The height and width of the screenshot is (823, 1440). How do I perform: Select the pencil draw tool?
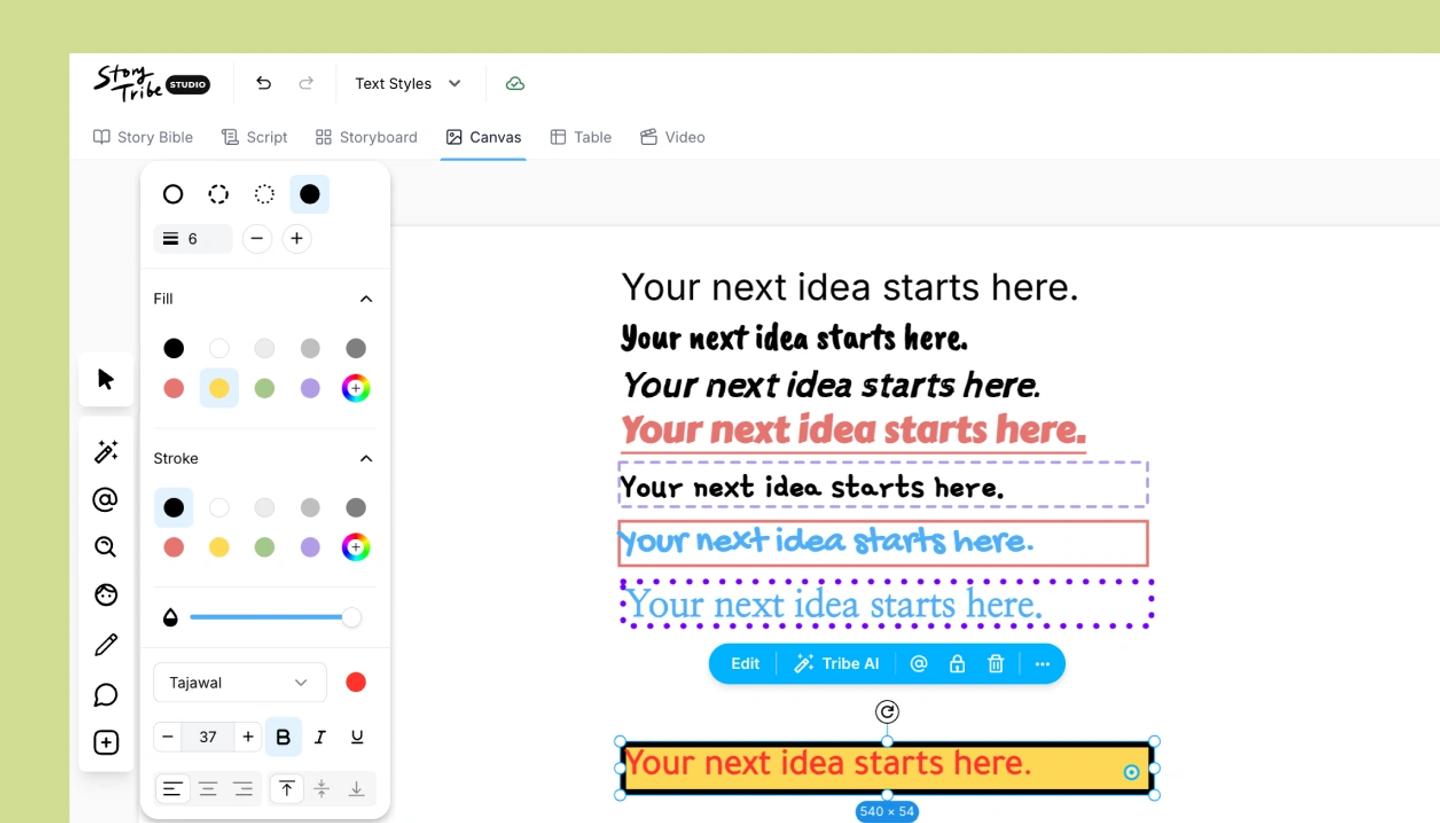pyautogui.click(x=106, y=645)
